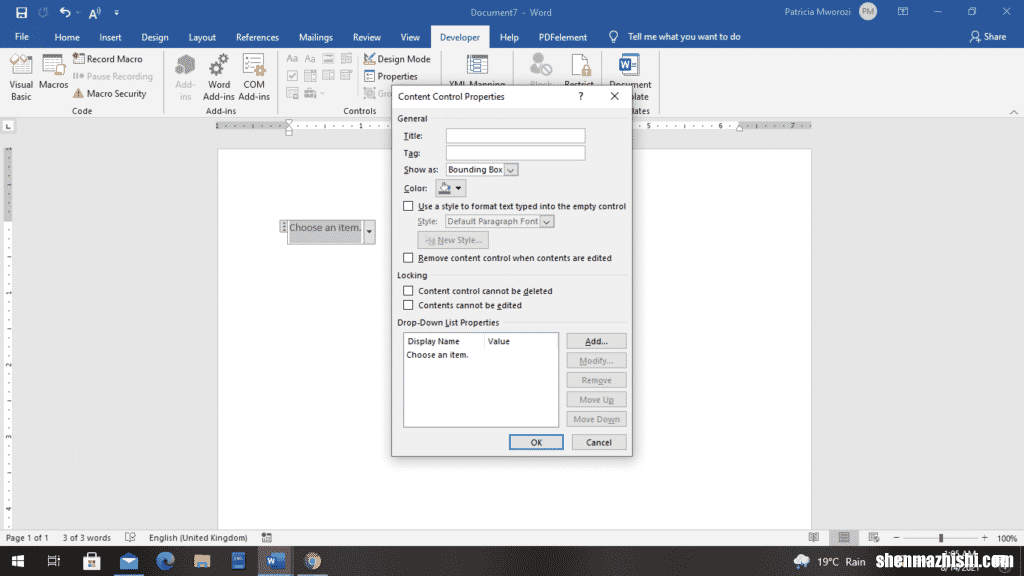
Task: Click English (United Kingdom) language status
Action: click(198, 537)
